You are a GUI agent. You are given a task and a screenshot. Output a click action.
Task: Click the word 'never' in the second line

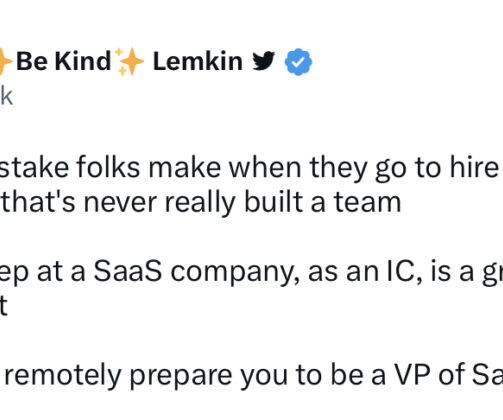click(120, 203)
